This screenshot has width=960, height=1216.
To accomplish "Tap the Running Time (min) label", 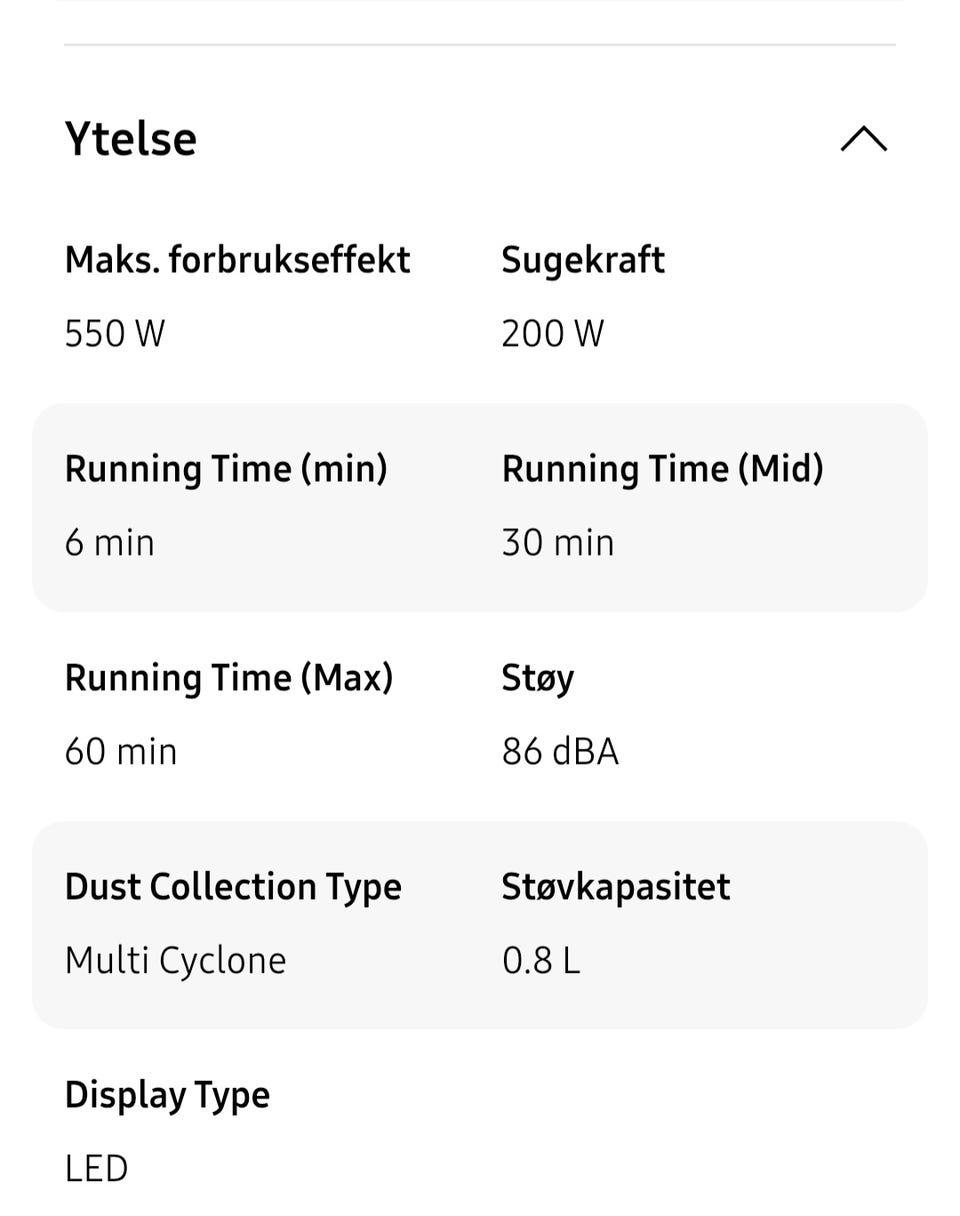I will (226, 469).
